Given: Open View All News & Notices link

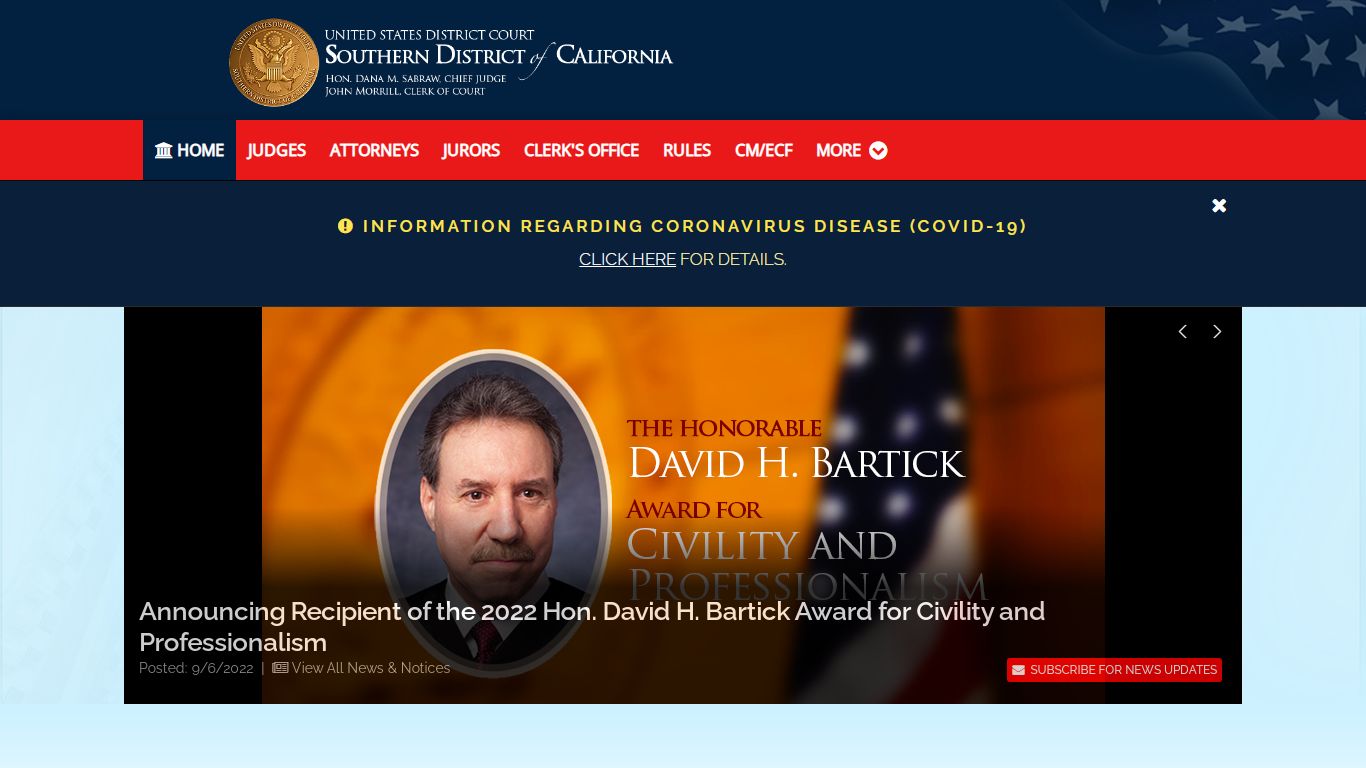Looking at the screenshot, I should [371, 668].
